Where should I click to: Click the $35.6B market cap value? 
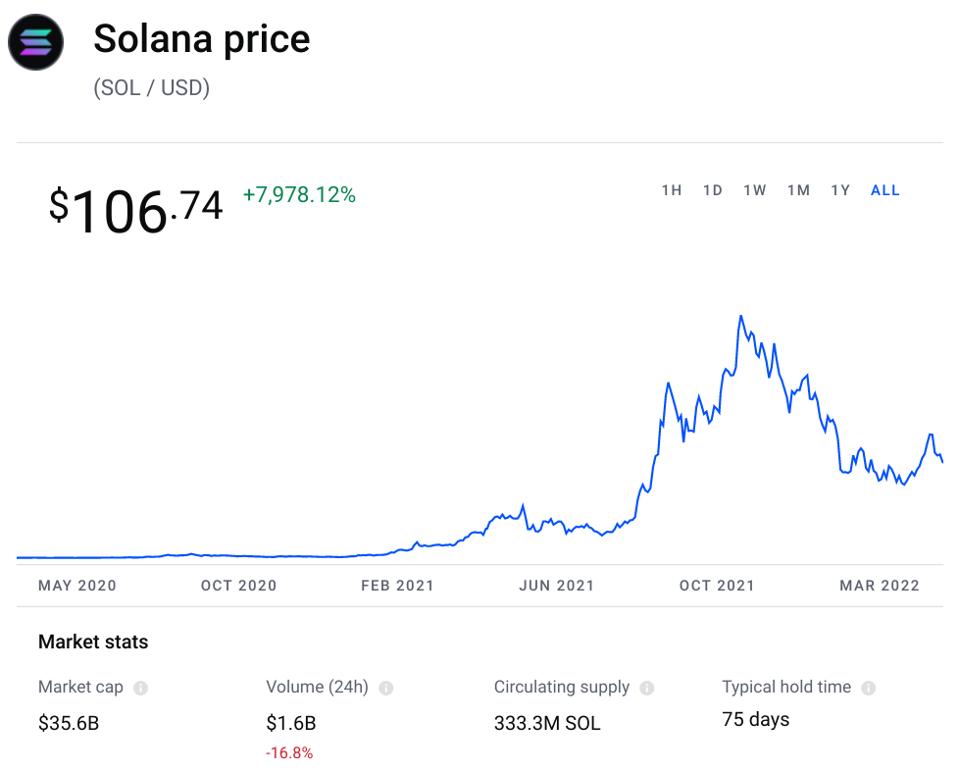pos(68,723)
